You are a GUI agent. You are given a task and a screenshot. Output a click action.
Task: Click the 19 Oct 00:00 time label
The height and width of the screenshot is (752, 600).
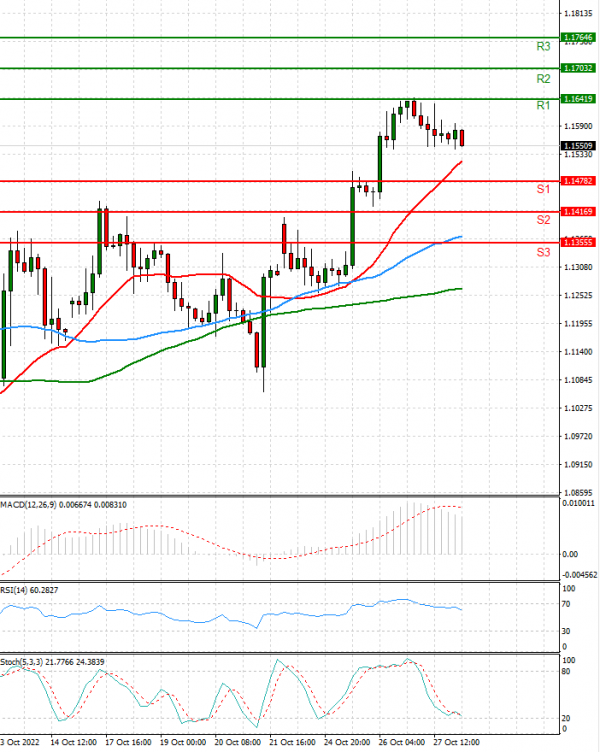[x=183, y=742]
